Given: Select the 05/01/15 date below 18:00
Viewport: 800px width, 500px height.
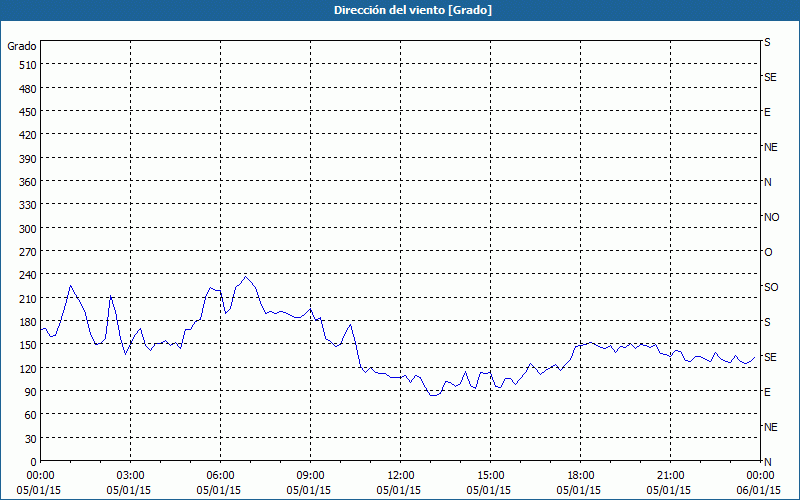Looking at the screenshot, I should (x=579, y=490).
